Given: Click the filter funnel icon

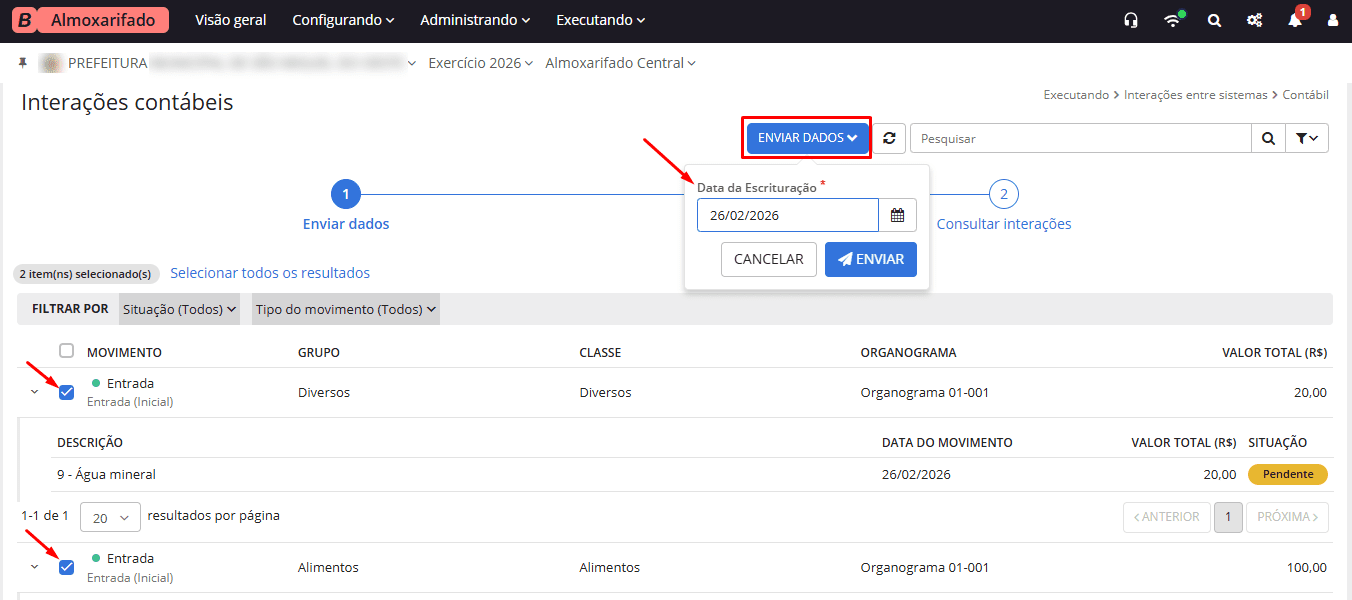Looking at the screenshot, I should 1306,138.
